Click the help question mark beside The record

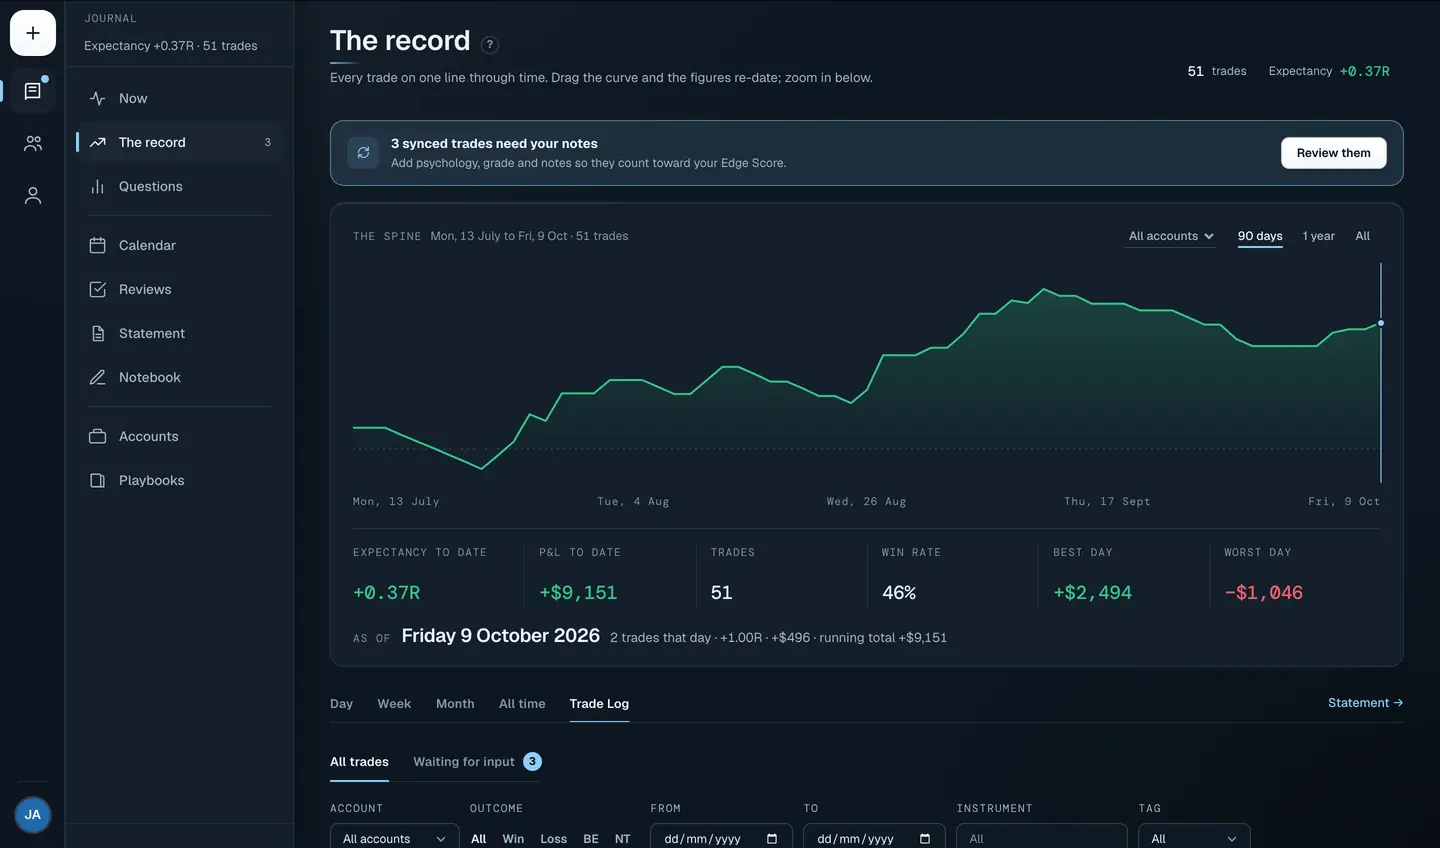pos(490,44)
